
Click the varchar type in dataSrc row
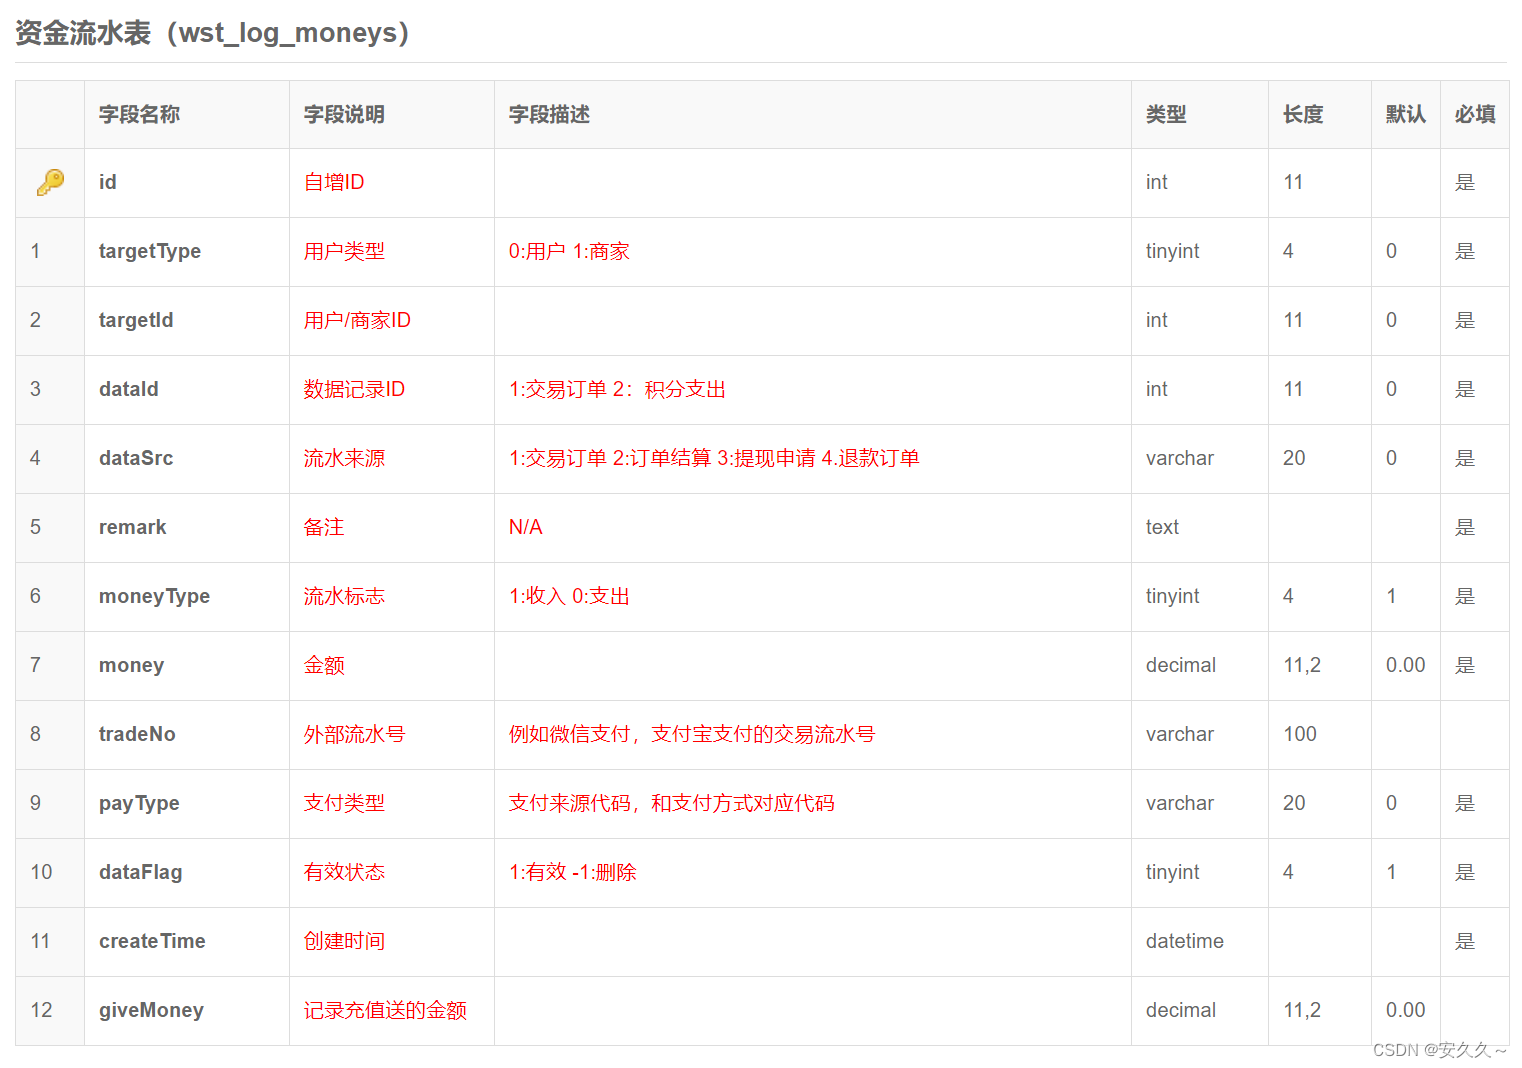pos(1180,458)
